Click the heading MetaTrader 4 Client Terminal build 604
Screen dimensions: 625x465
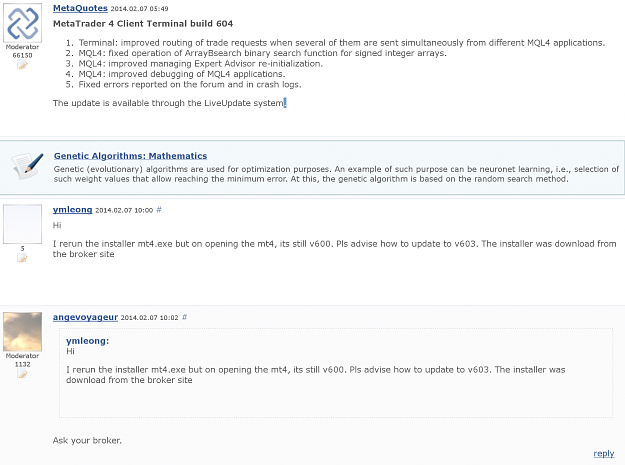[x=143, y=24]
